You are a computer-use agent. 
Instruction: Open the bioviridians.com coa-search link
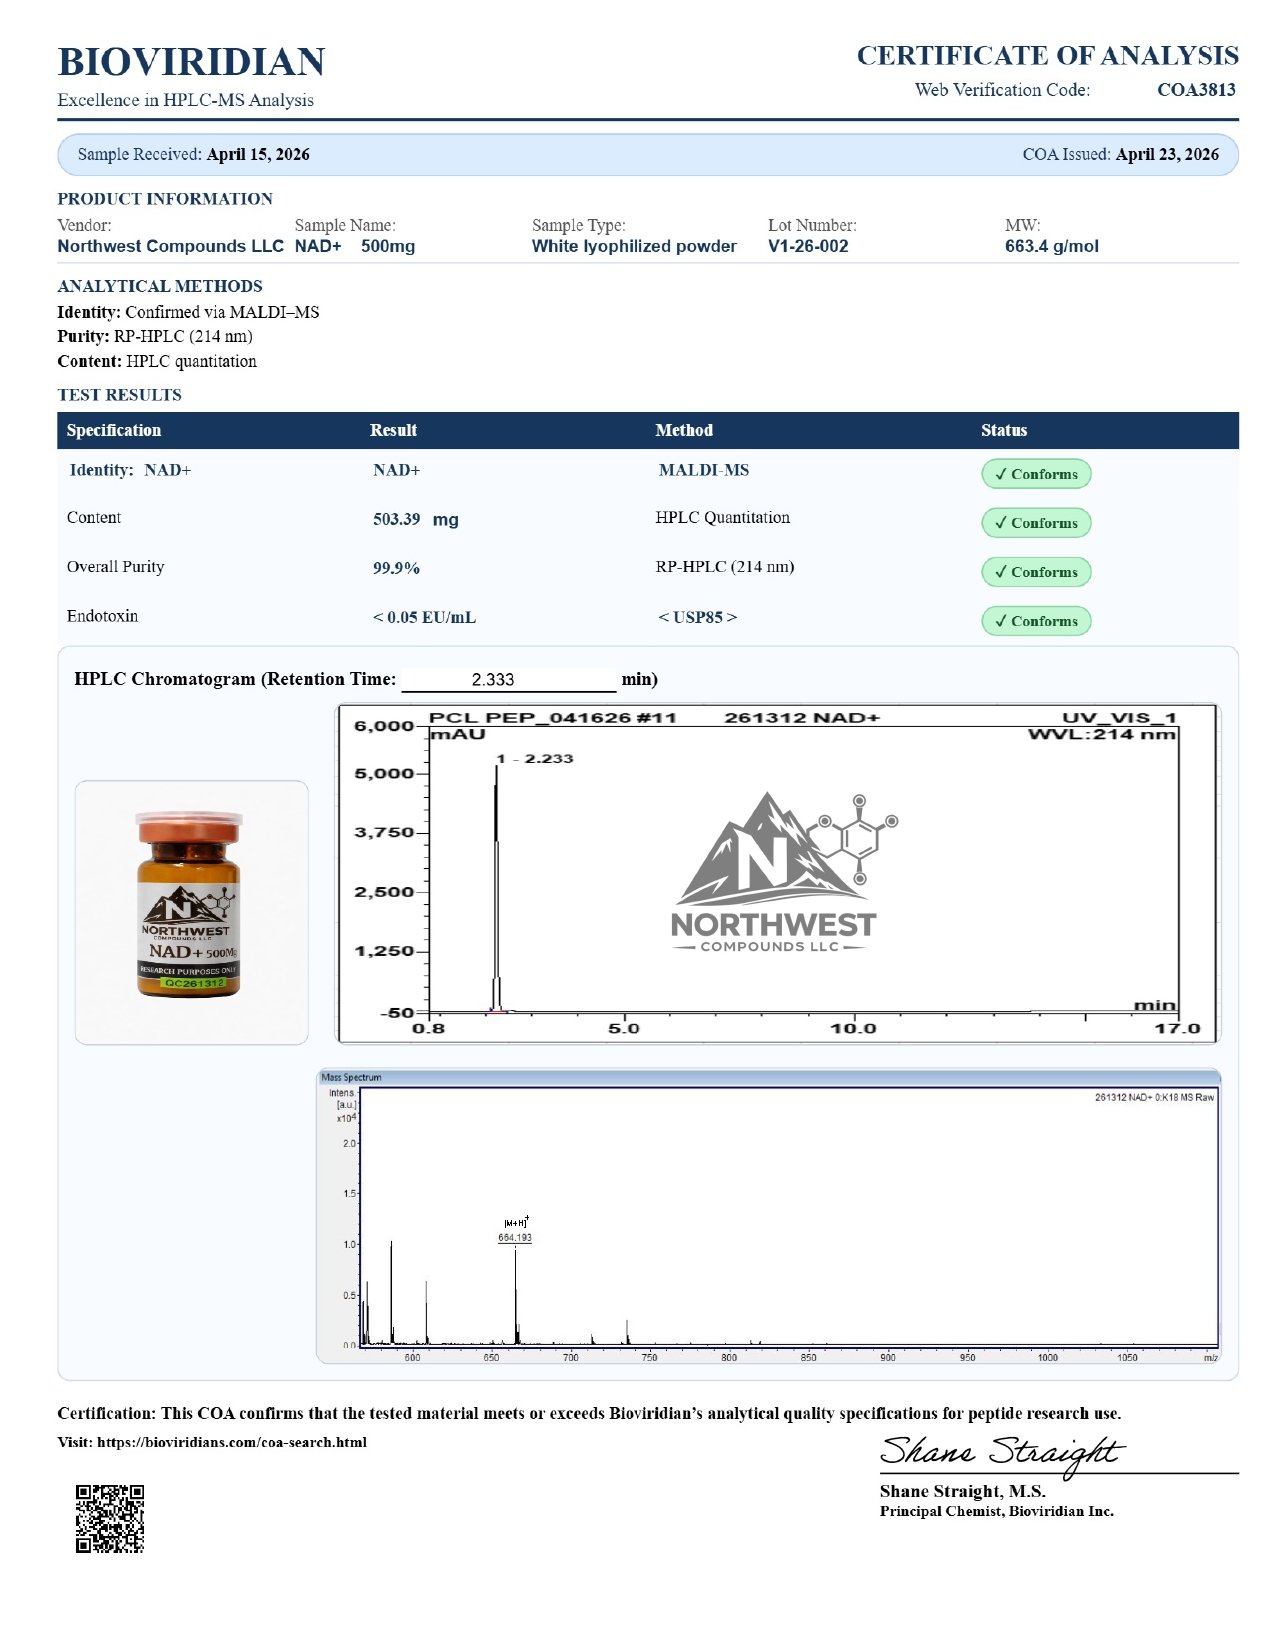232,1442
